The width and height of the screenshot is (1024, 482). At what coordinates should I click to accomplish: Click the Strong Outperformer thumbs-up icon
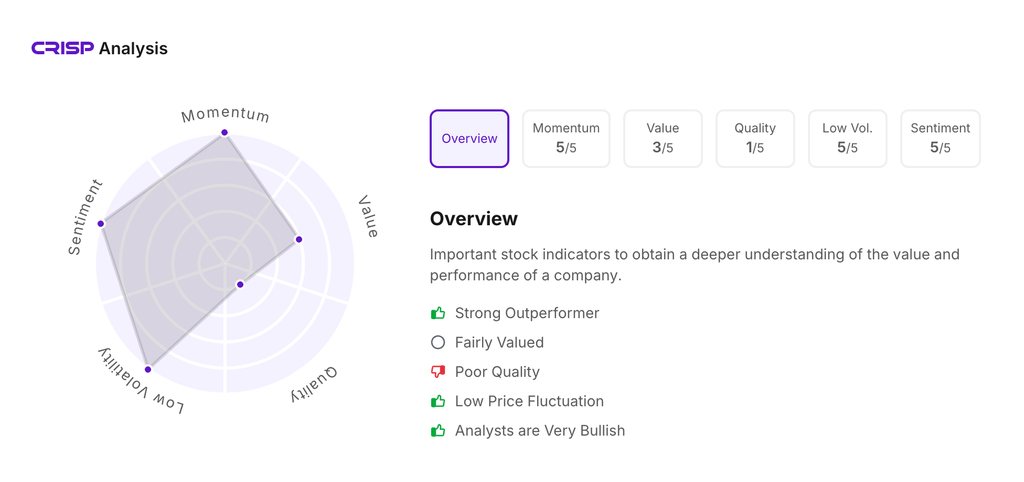[438, 313]
